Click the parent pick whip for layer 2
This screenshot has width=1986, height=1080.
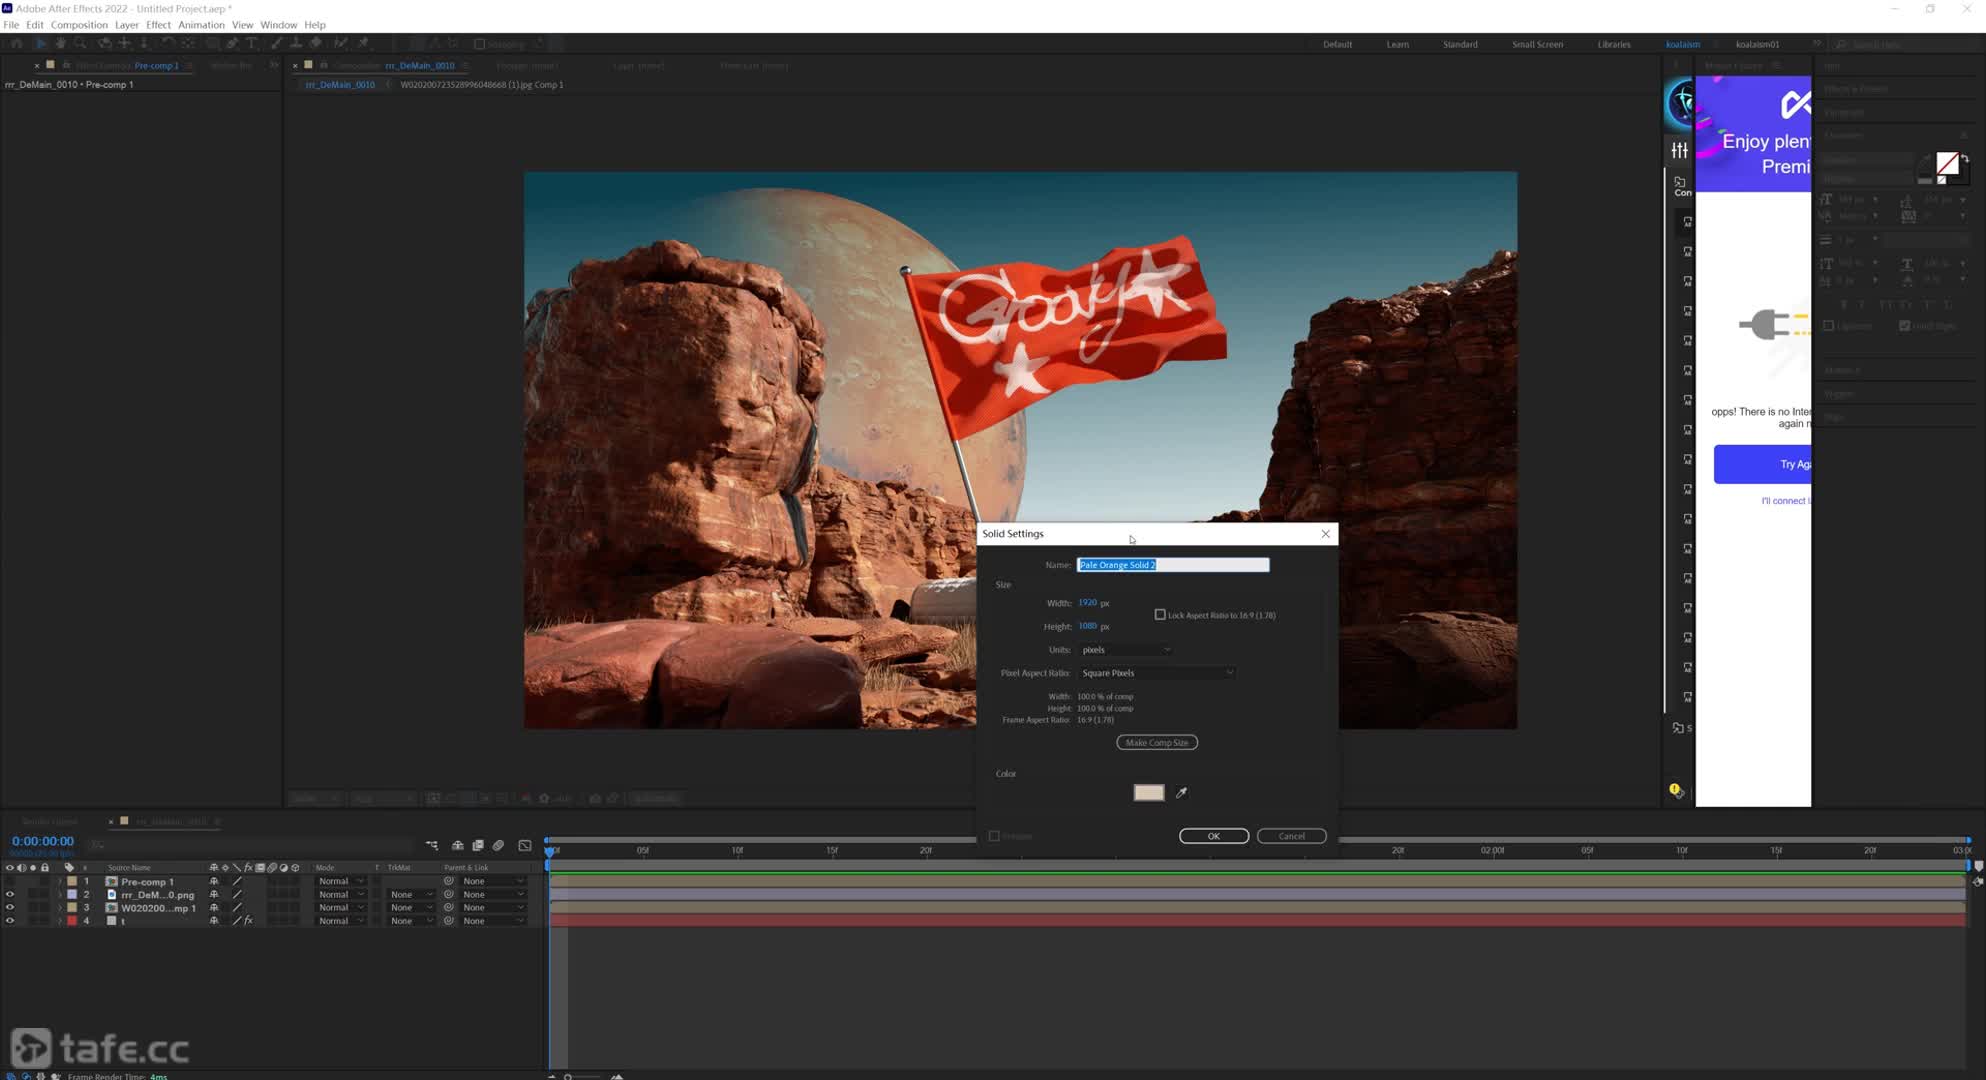click(449, 895)
